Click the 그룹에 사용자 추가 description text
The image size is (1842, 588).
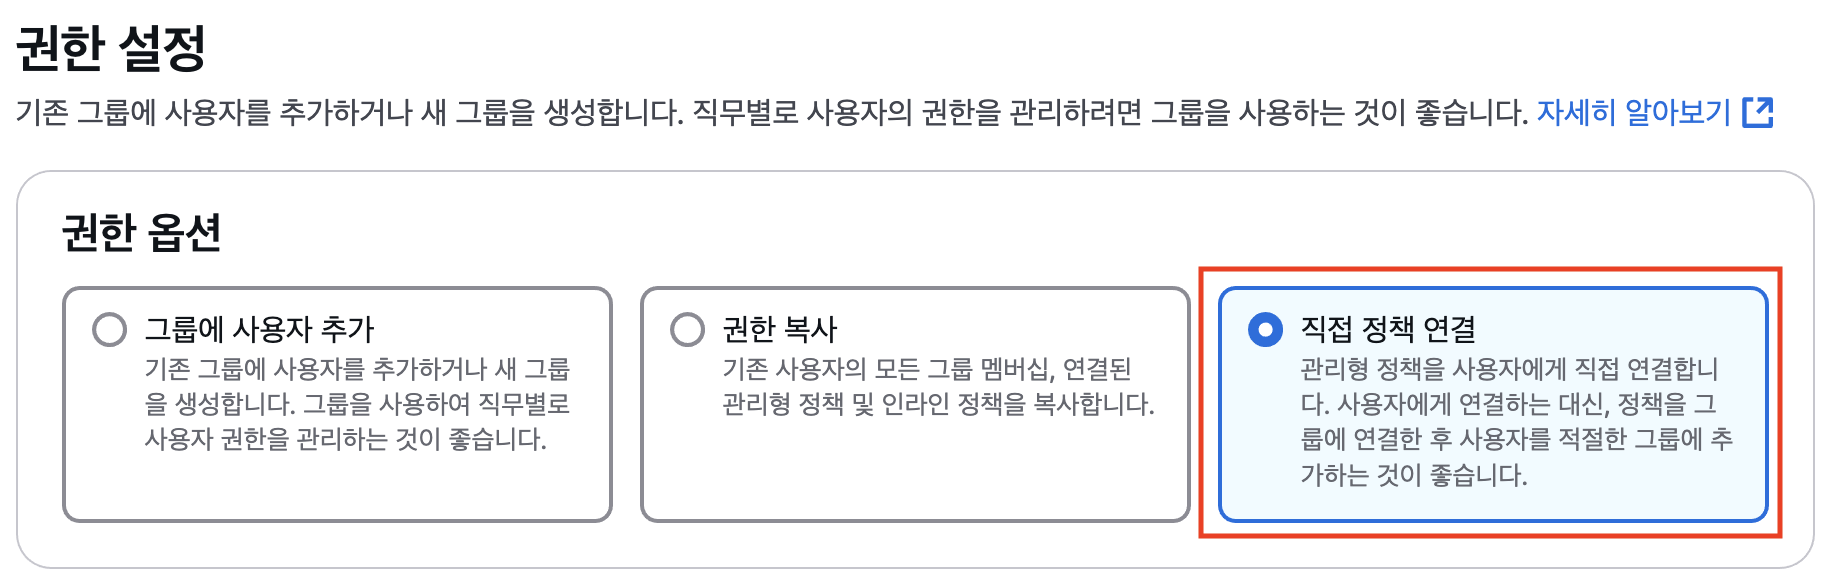[x=357, y=404]
